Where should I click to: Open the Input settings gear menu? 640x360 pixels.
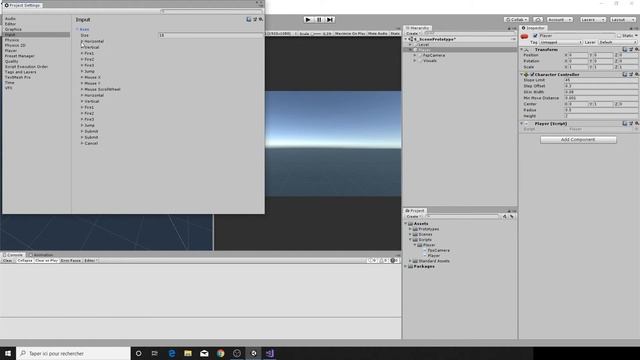click(260, 20)
